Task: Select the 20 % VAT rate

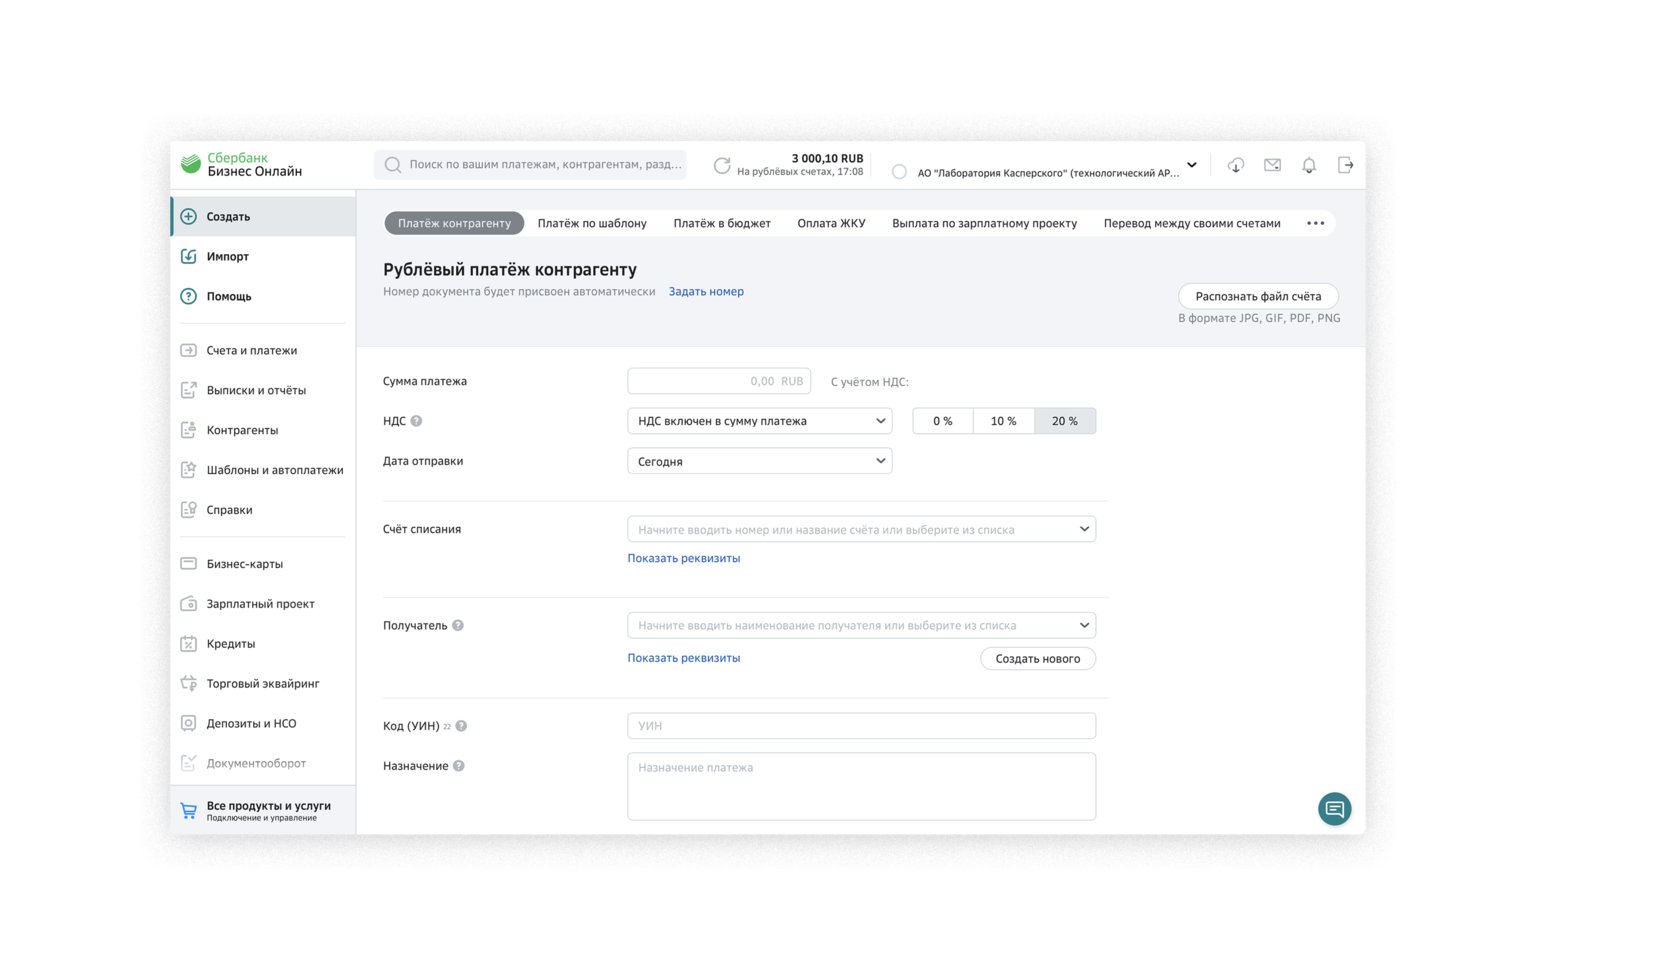Action: [1065, 421]
